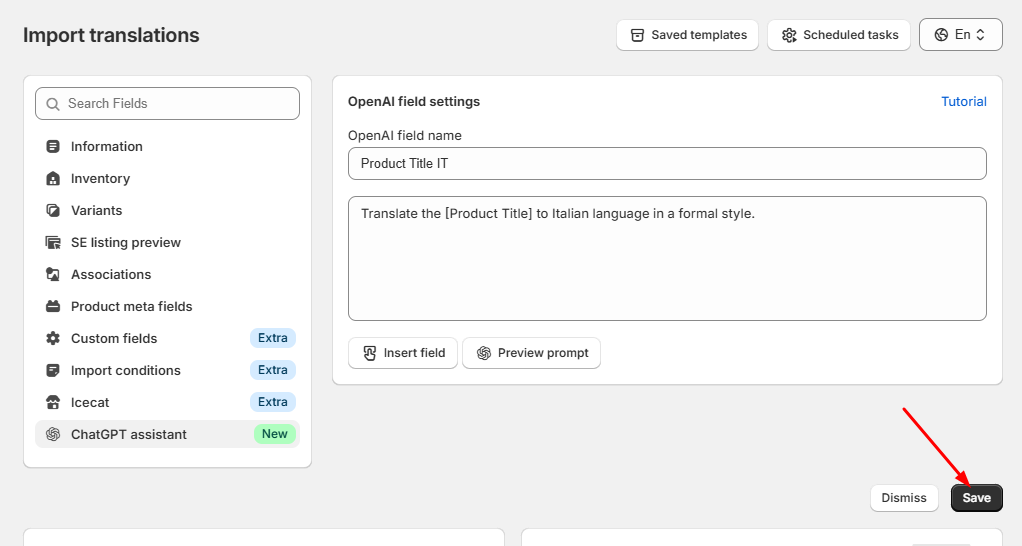Image resolution: width=1022 pixels, height=546 pixels.
Task: Focus the Search Fields input box
Action: coord(168,104)
